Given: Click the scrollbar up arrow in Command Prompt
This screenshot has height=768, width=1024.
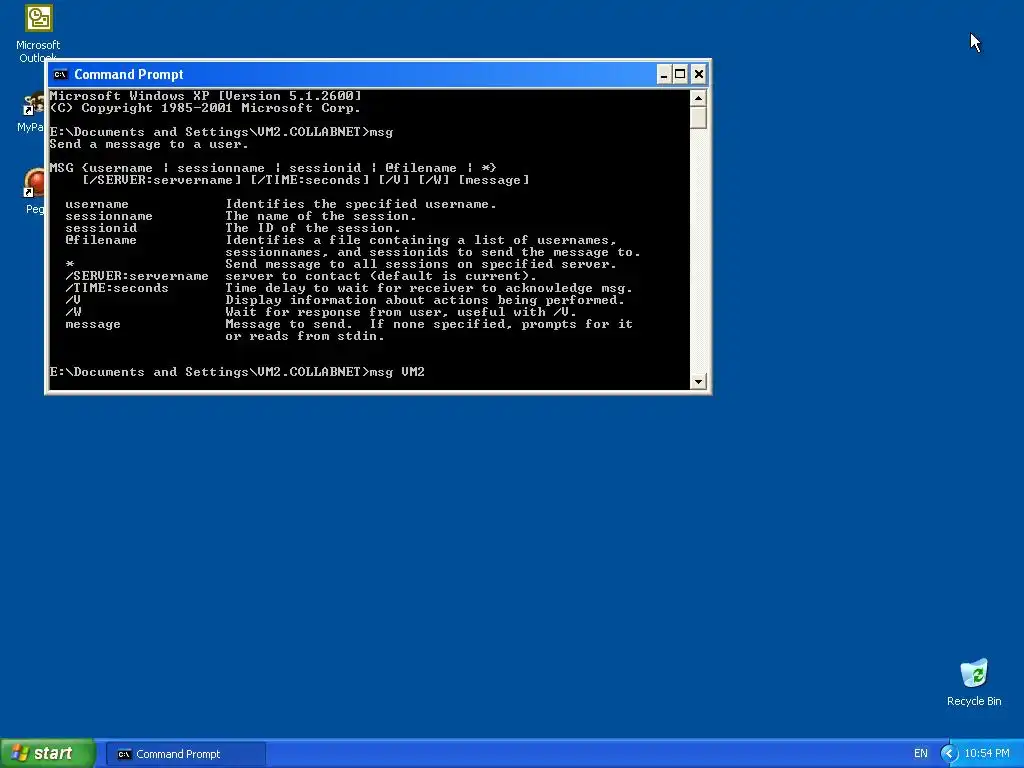Looking at the screenshot, I should click(698, 98).
